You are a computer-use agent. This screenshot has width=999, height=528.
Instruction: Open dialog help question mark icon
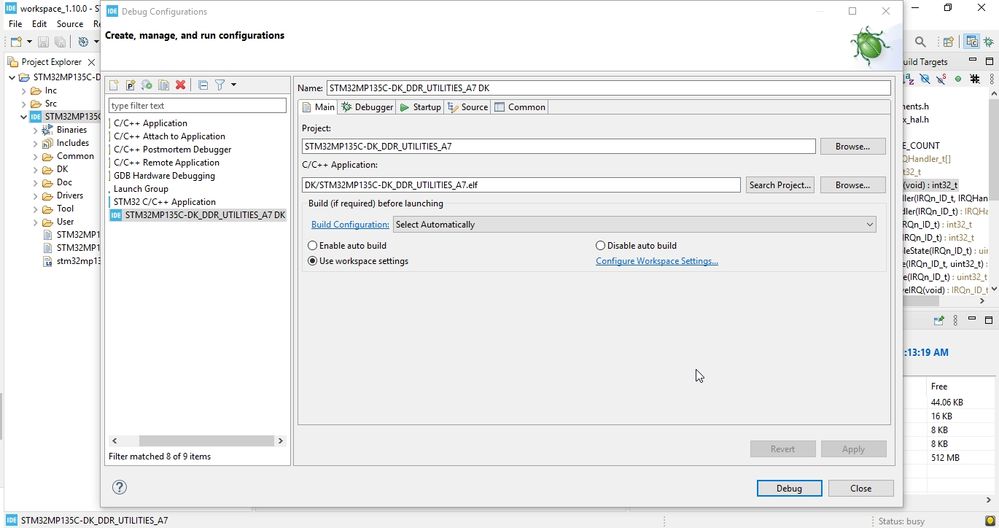[x=120, y=488]
